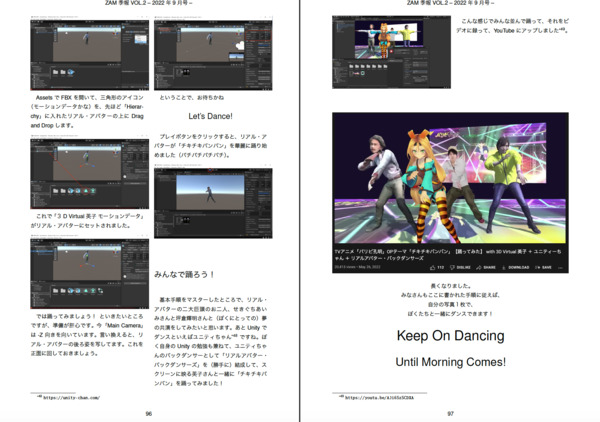Click the "Until Morning Comes!" line
Image resolution: width=600 pixels, height=422 pixels.
point(450,362)
